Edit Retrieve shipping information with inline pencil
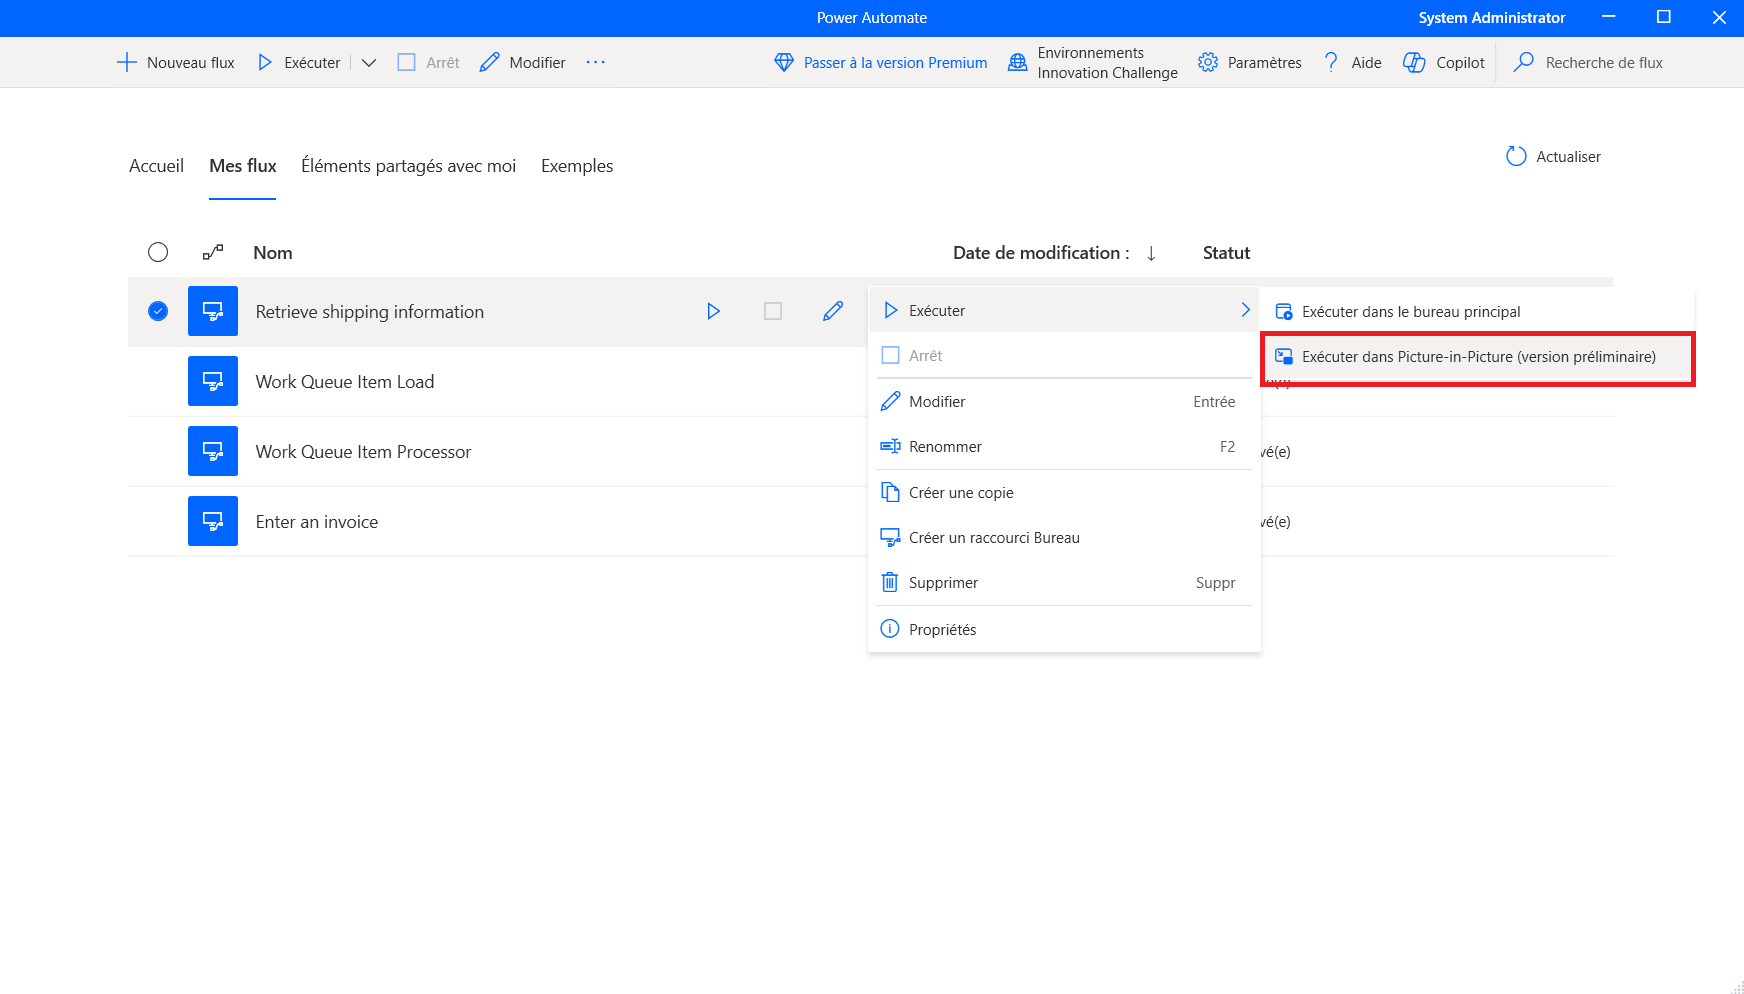The width and height of the screenshot is (1744, 994). point(833,311)
